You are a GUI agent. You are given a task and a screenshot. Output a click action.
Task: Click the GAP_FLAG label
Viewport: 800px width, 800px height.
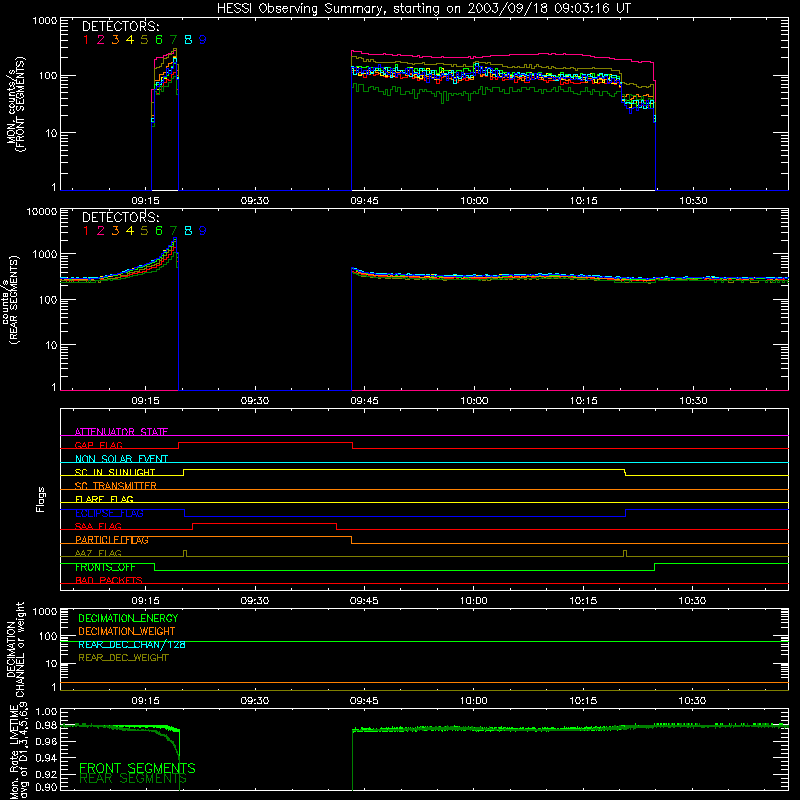98,445
